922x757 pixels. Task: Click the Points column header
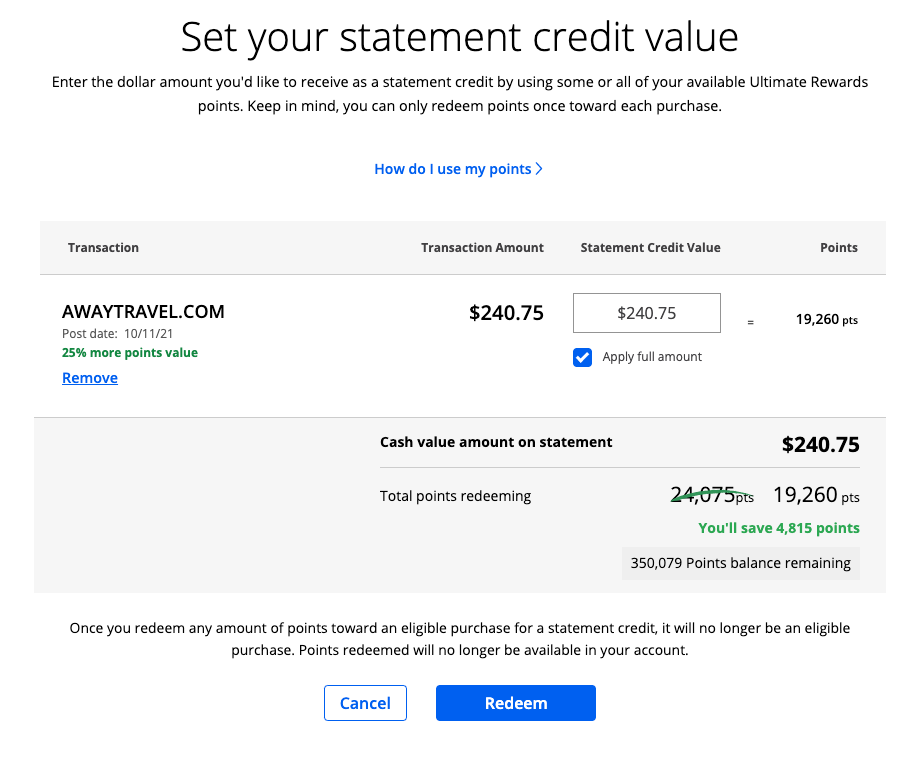[839, 248]
